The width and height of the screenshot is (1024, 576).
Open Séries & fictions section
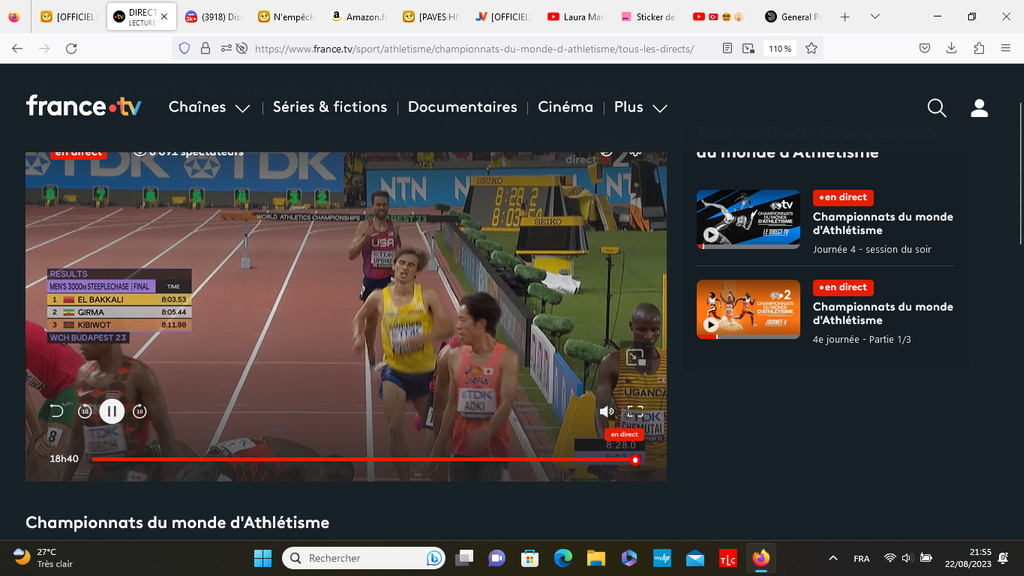(330, 107)
